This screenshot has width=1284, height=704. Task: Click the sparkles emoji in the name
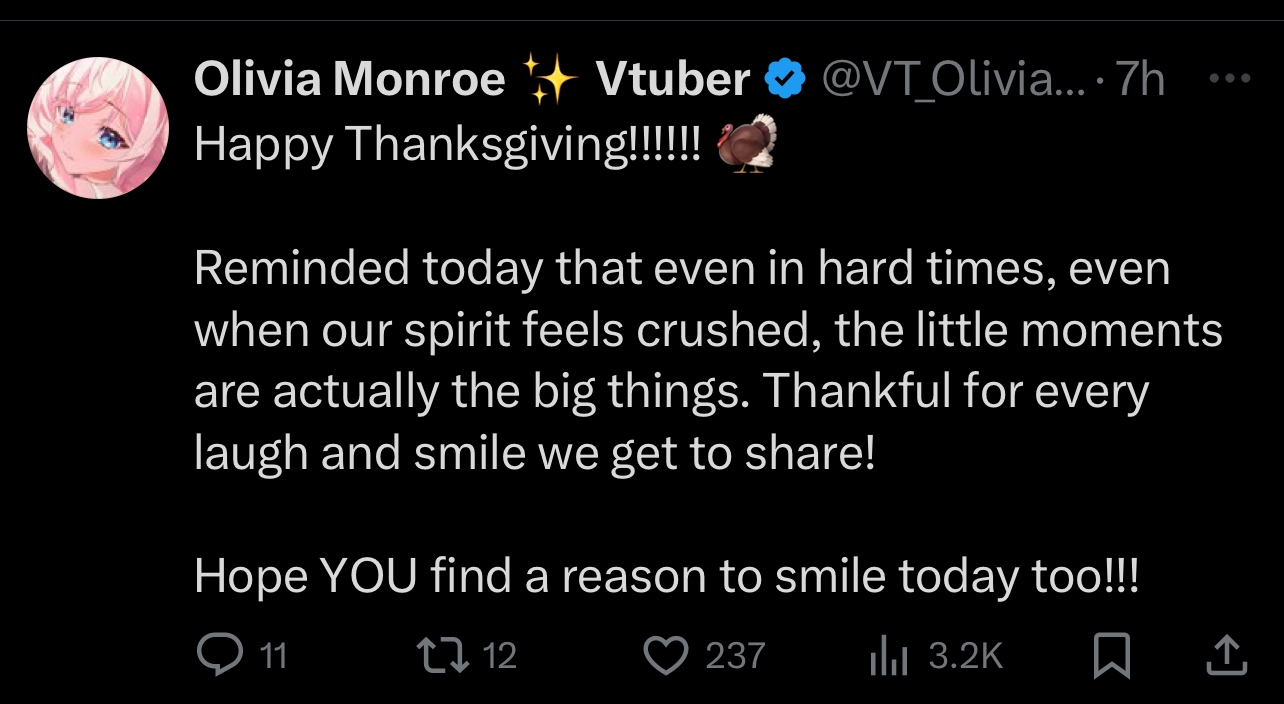coord(550,79)
